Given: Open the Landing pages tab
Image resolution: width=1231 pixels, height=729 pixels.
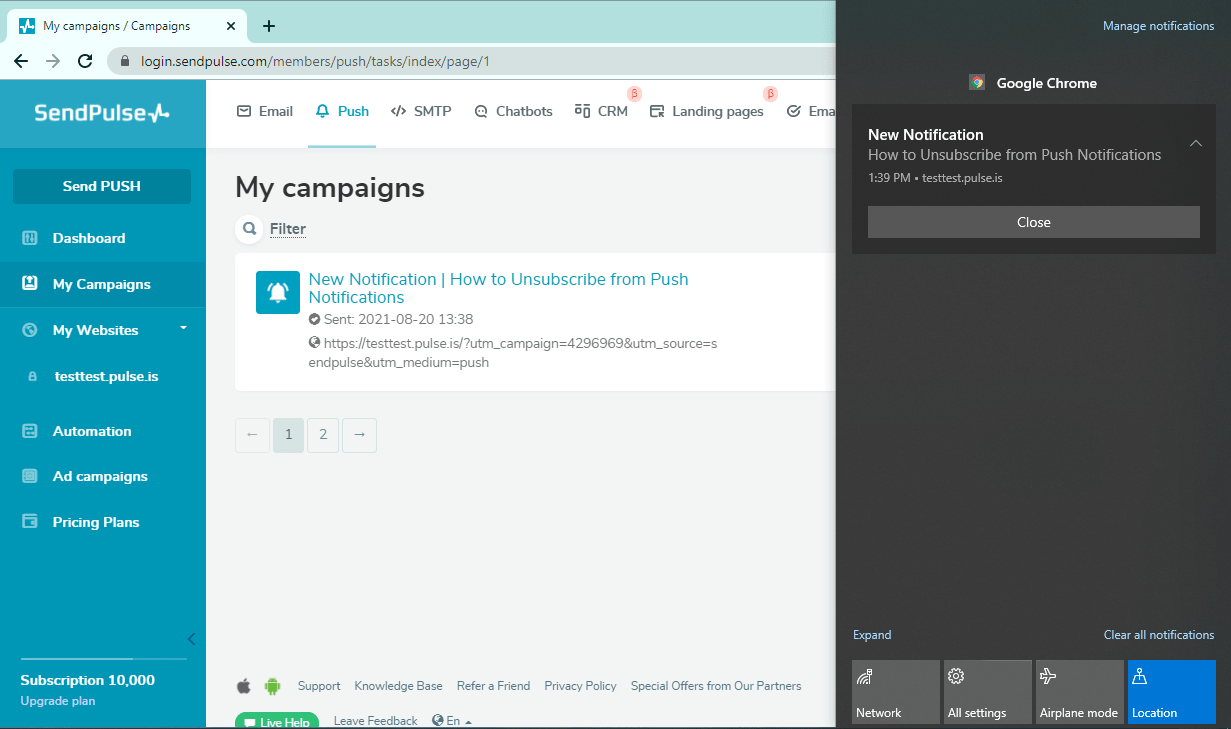Looking at the screenshot, I should 707,111.
